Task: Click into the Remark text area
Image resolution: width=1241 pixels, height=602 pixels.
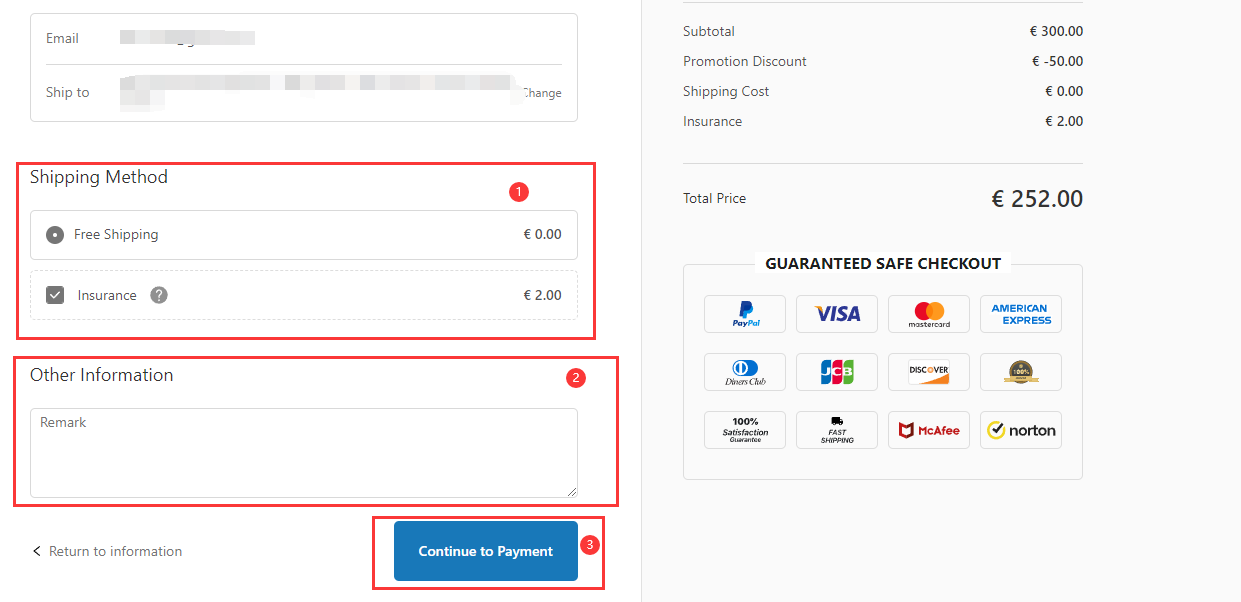Action: (303, 453)
